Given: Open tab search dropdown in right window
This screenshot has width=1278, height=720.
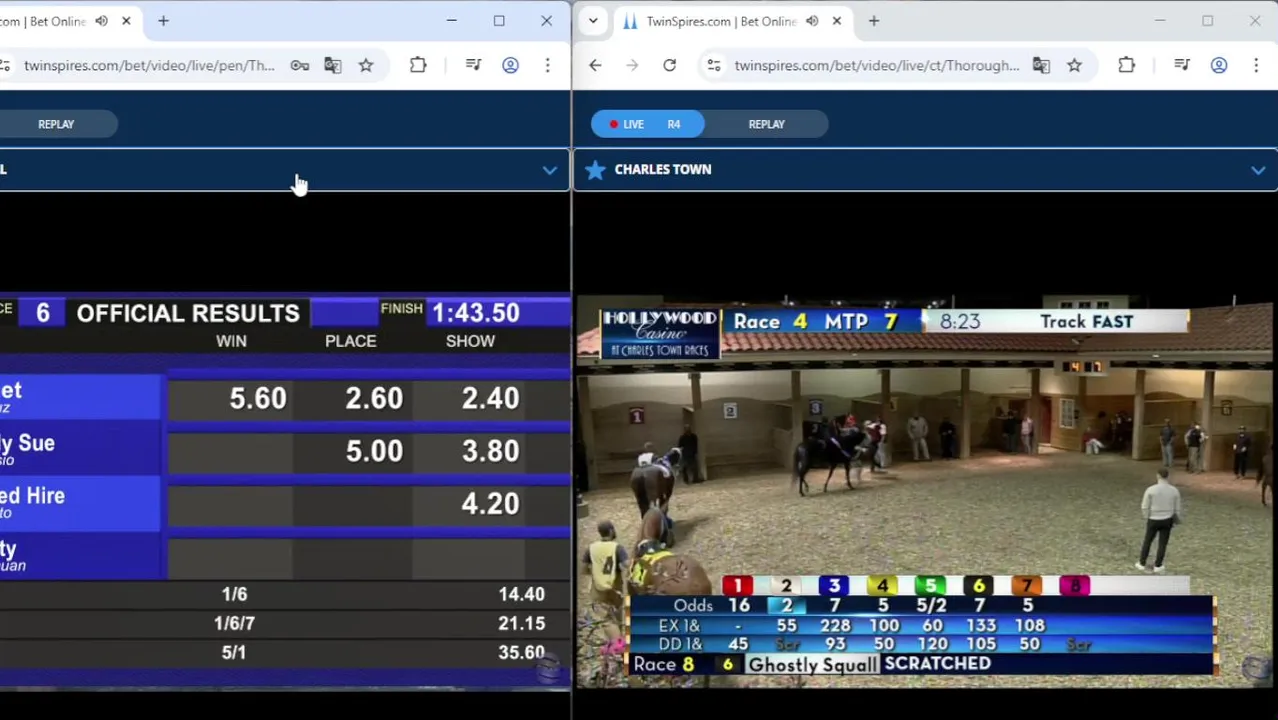Looking at the screenshot, I should click(x=593, y=21).
